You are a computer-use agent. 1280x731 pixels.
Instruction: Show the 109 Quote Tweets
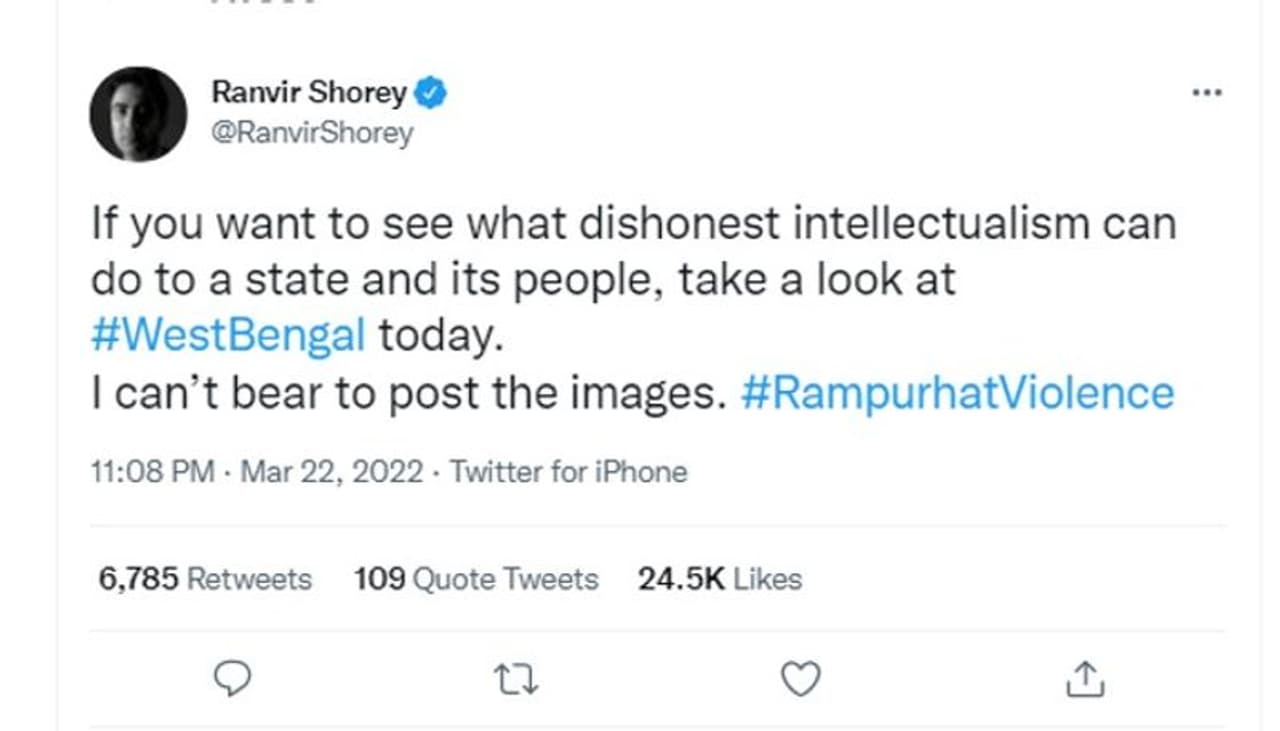point(476,579)
